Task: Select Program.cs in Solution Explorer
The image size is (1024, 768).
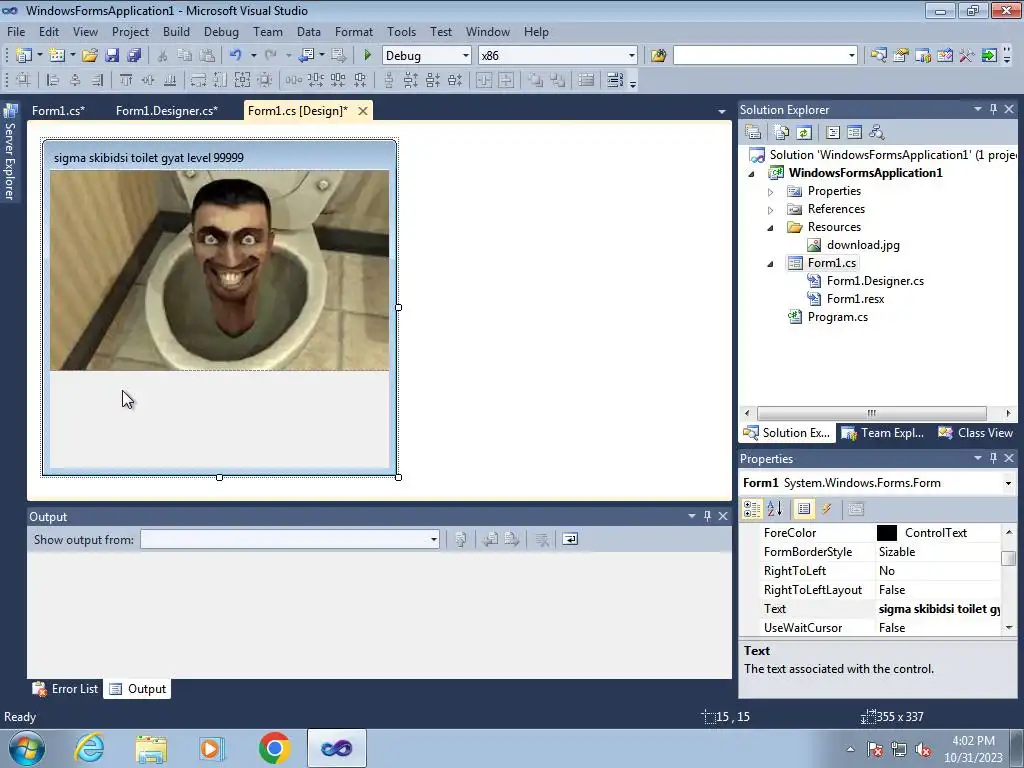Action: (x=837, y=317)
